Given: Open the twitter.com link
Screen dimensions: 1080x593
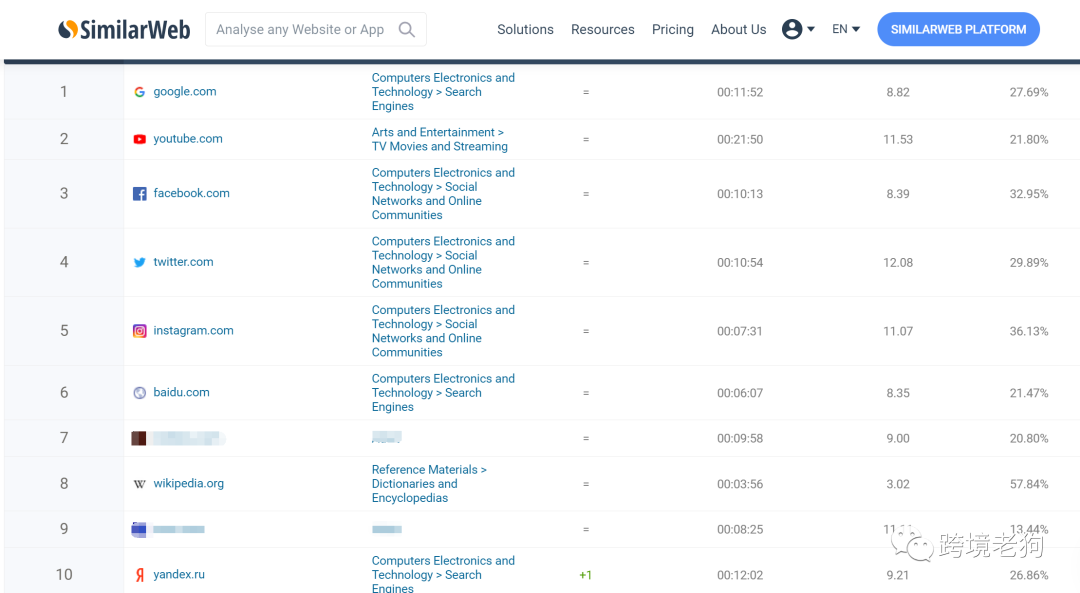Looking at the screenshot, I should point(183,262).
